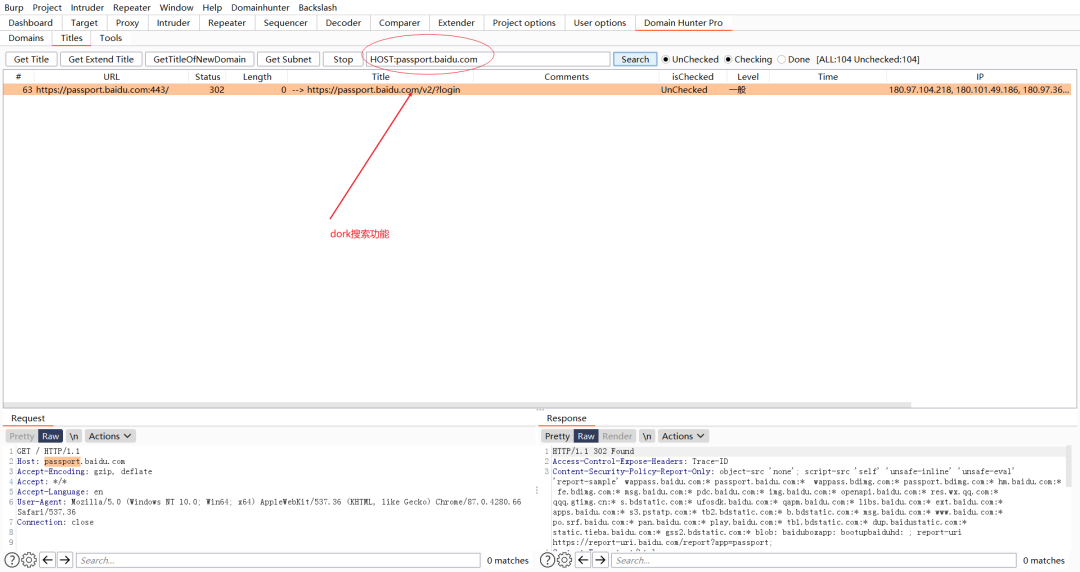The image size is (1080, 572).
Task: Focus the HOST:passport.baidu.com search field
Action: [x=488, y=59]
